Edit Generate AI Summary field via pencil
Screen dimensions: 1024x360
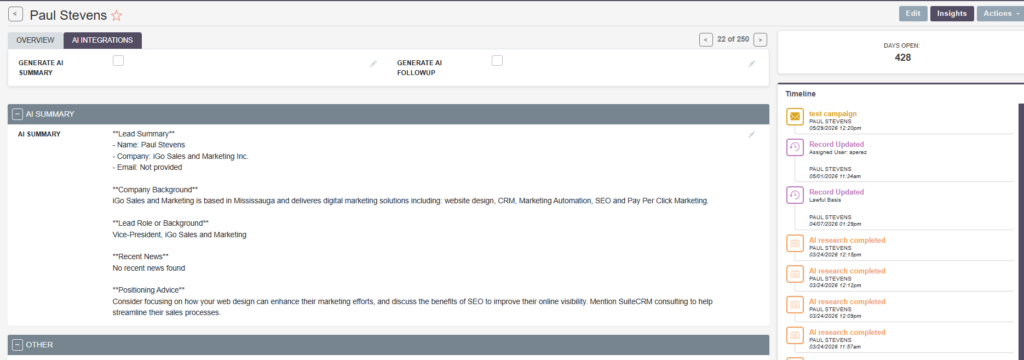pyautogui.click(x=374, y=63)
